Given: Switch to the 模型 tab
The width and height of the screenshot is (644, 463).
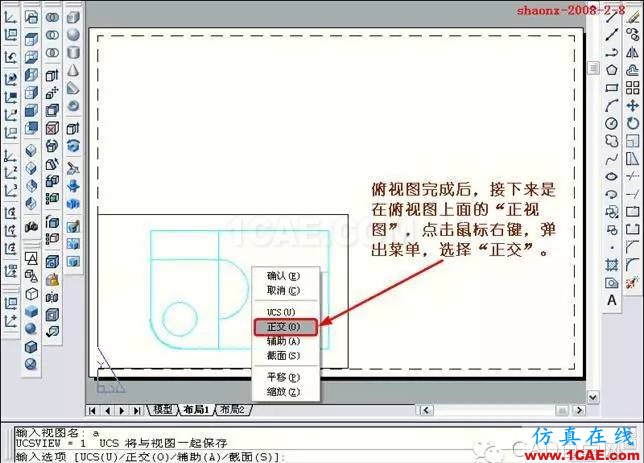Looking at the screenshot, I should click(x=163, y=410).
